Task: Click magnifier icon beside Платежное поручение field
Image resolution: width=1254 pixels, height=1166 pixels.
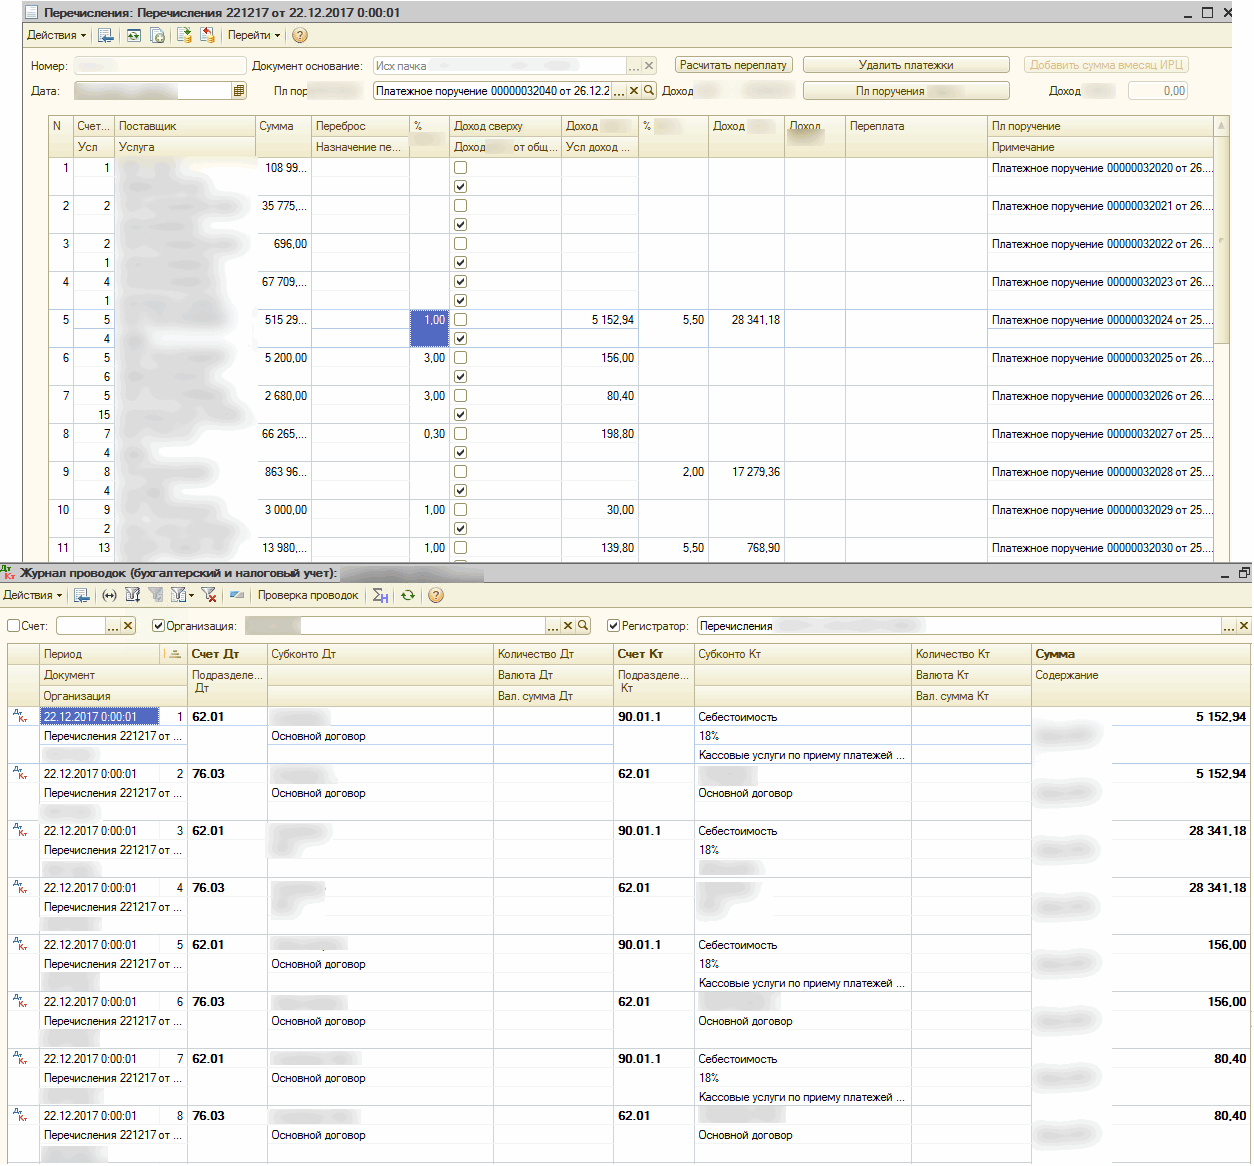Action: 649,91
